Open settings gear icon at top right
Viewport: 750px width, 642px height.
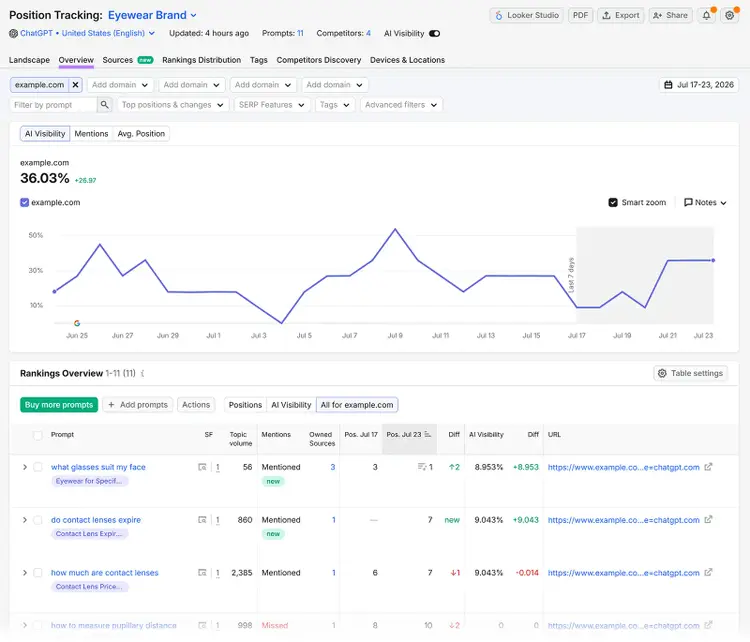point(729,15)
